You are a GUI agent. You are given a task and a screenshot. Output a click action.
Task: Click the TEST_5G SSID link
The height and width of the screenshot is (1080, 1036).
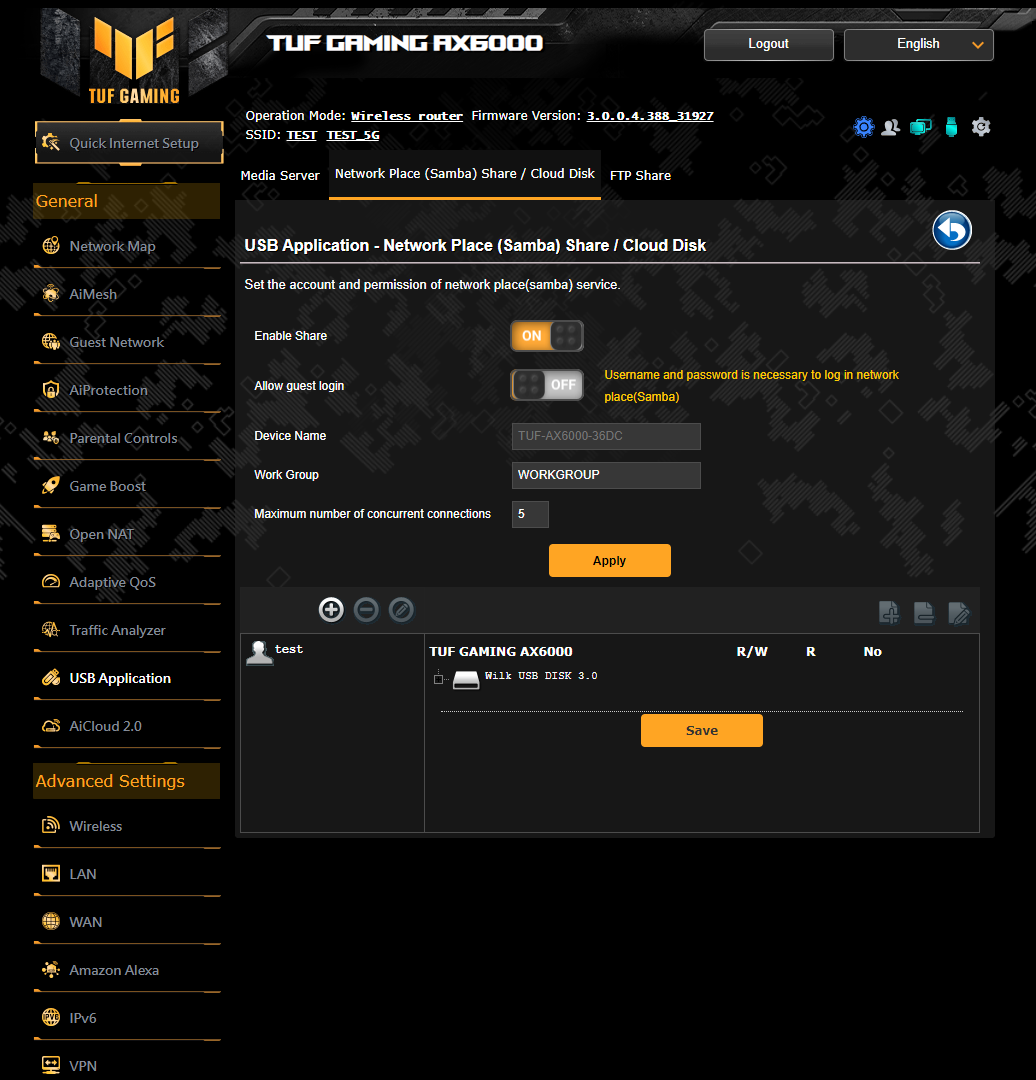pyautogui.click(x=353, y=135)
